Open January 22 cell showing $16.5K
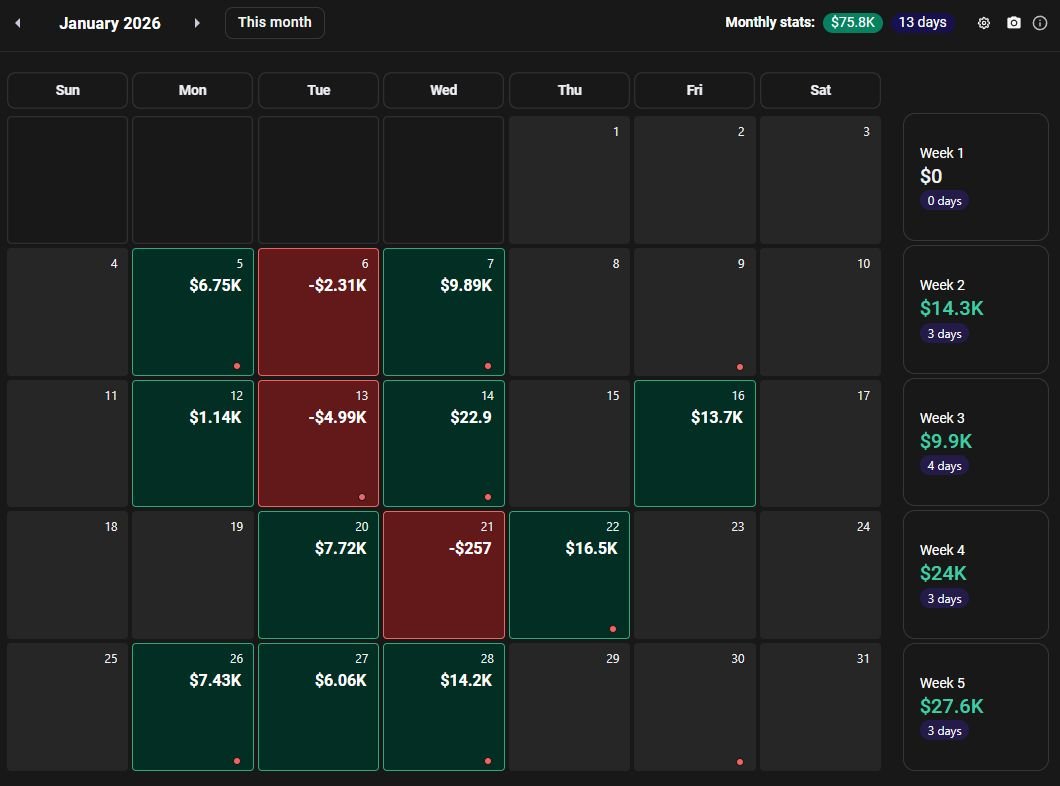Image resolution: width=1060 pixels, height=786 pixels. click(x=569, y=574)
